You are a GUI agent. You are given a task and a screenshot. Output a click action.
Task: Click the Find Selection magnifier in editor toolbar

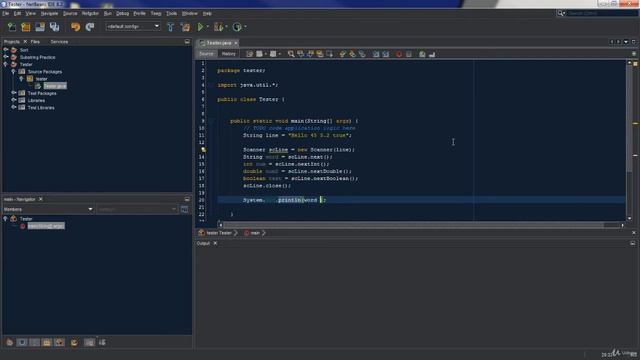291,54
